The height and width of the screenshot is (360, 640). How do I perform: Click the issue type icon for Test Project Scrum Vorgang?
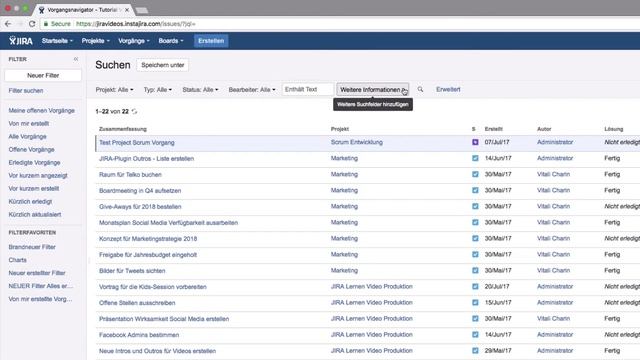(x=475, y=142)
